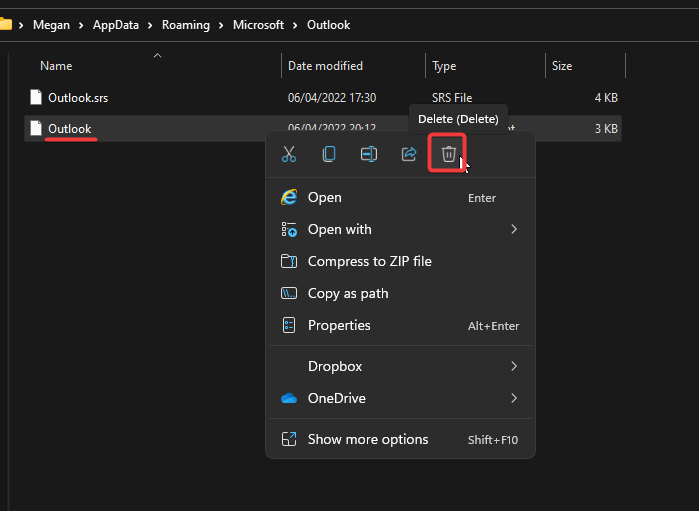Expand the Dropbox submenu
Image resolution: width=699 pixels, height=511 pixels.
tap(400, 367)
